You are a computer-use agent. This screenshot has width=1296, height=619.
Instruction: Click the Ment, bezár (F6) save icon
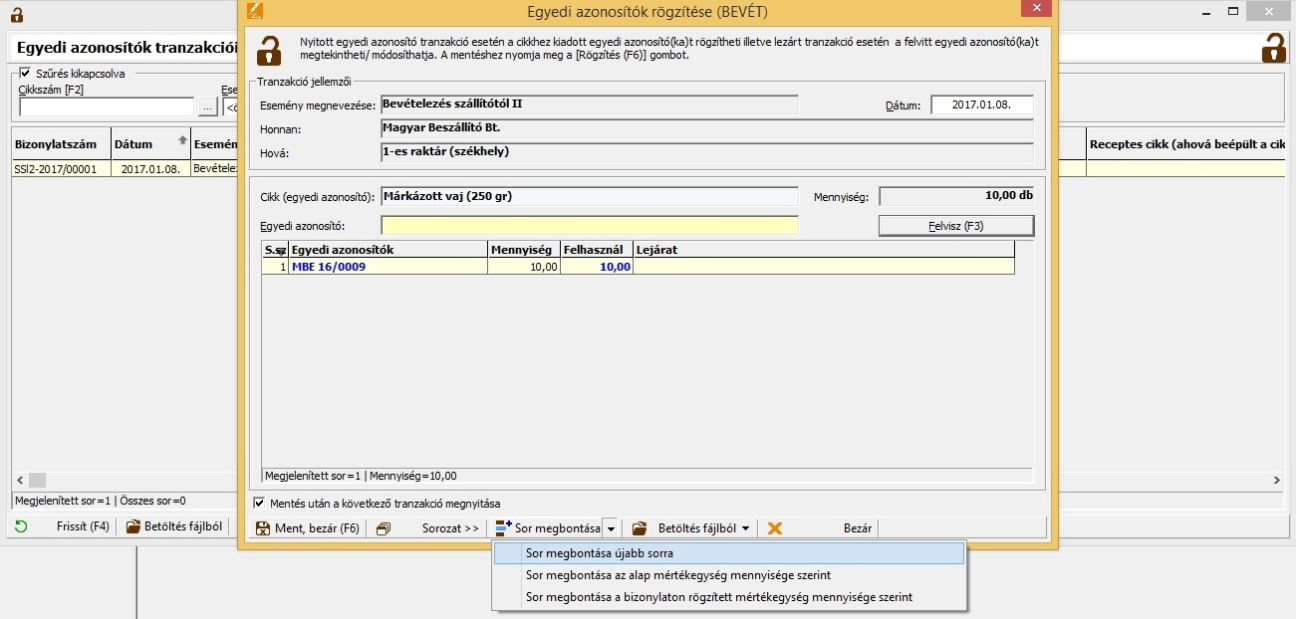(x=264, y=528)
